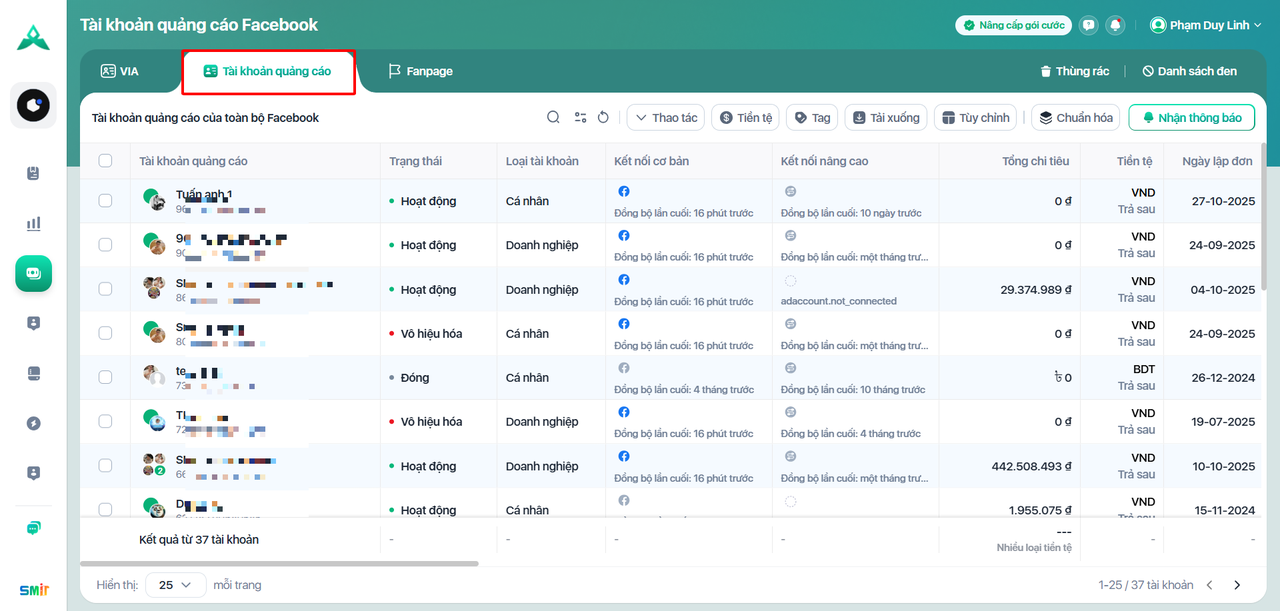Click the SMIT logo at sidebar top
The image size is (1280, 611).
pyautogui.click(x=33, y=37)
